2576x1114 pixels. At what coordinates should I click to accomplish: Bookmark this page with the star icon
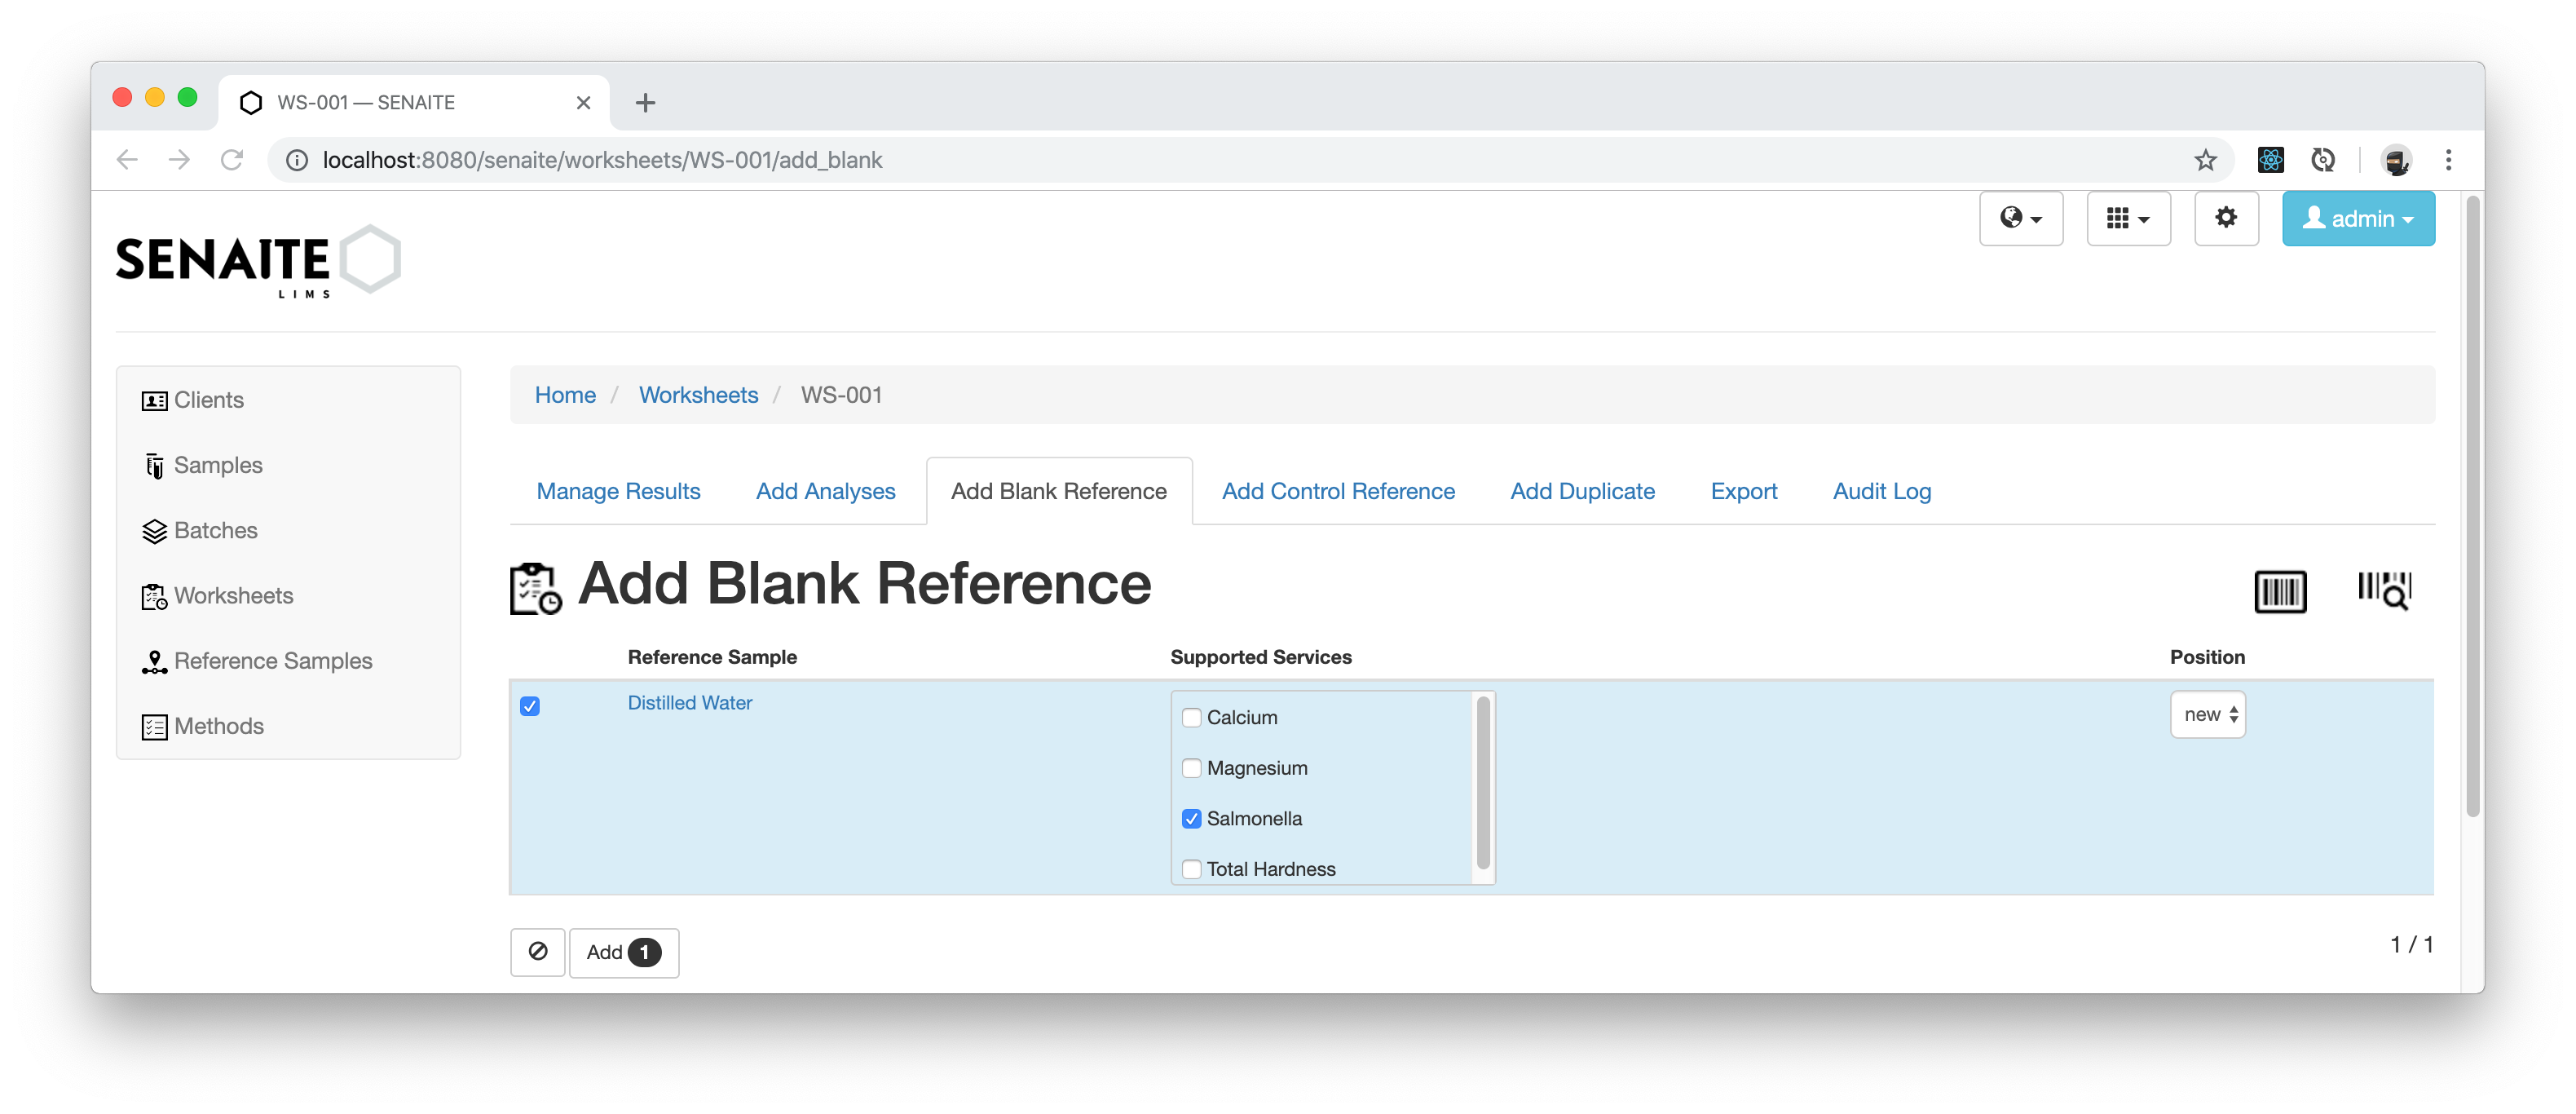click(x=2204, y=160)
